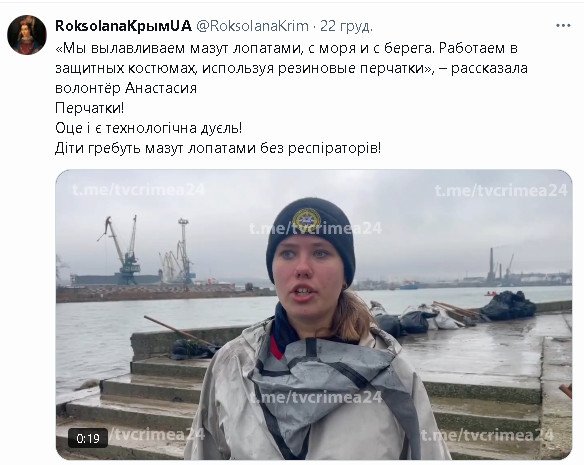Click the top-left t.me/tvcrimea24 watermark
This screenshot has width=584, height=465.
(138, 190)
